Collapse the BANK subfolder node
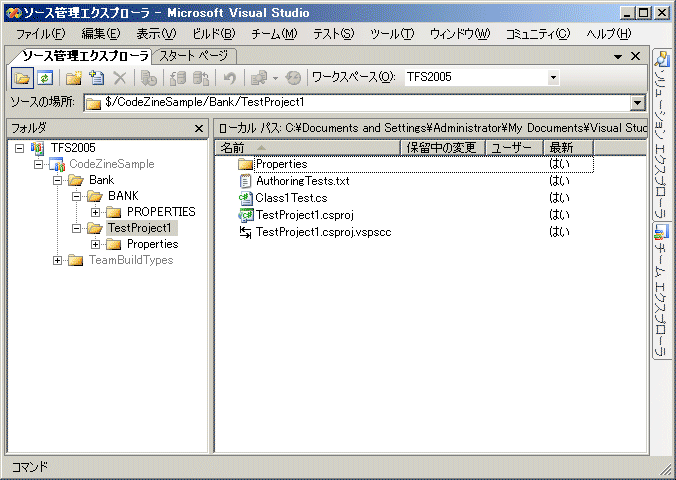Screen dimensions: 676x480 click(76, 196)
